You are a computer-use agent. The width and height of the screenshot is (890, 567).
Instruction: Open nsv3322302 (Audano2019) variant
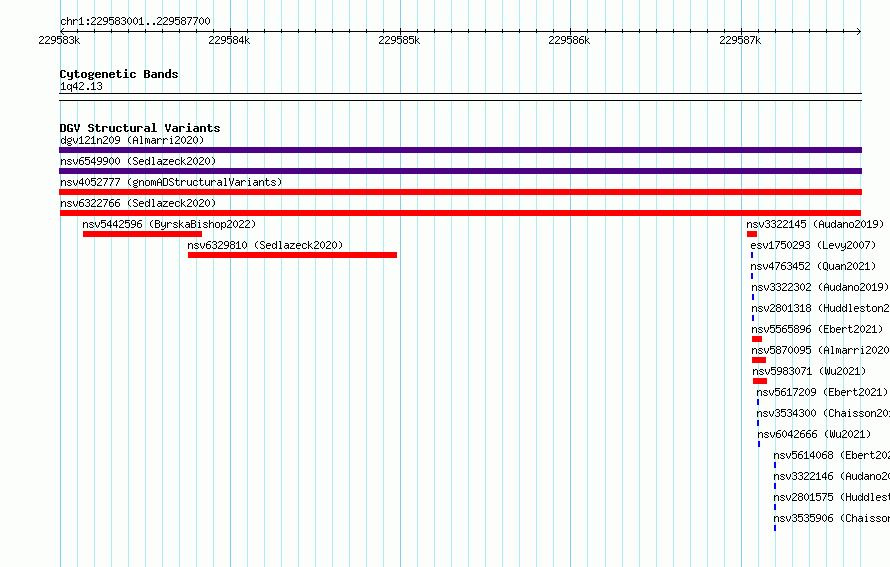[x=820, y=287]
